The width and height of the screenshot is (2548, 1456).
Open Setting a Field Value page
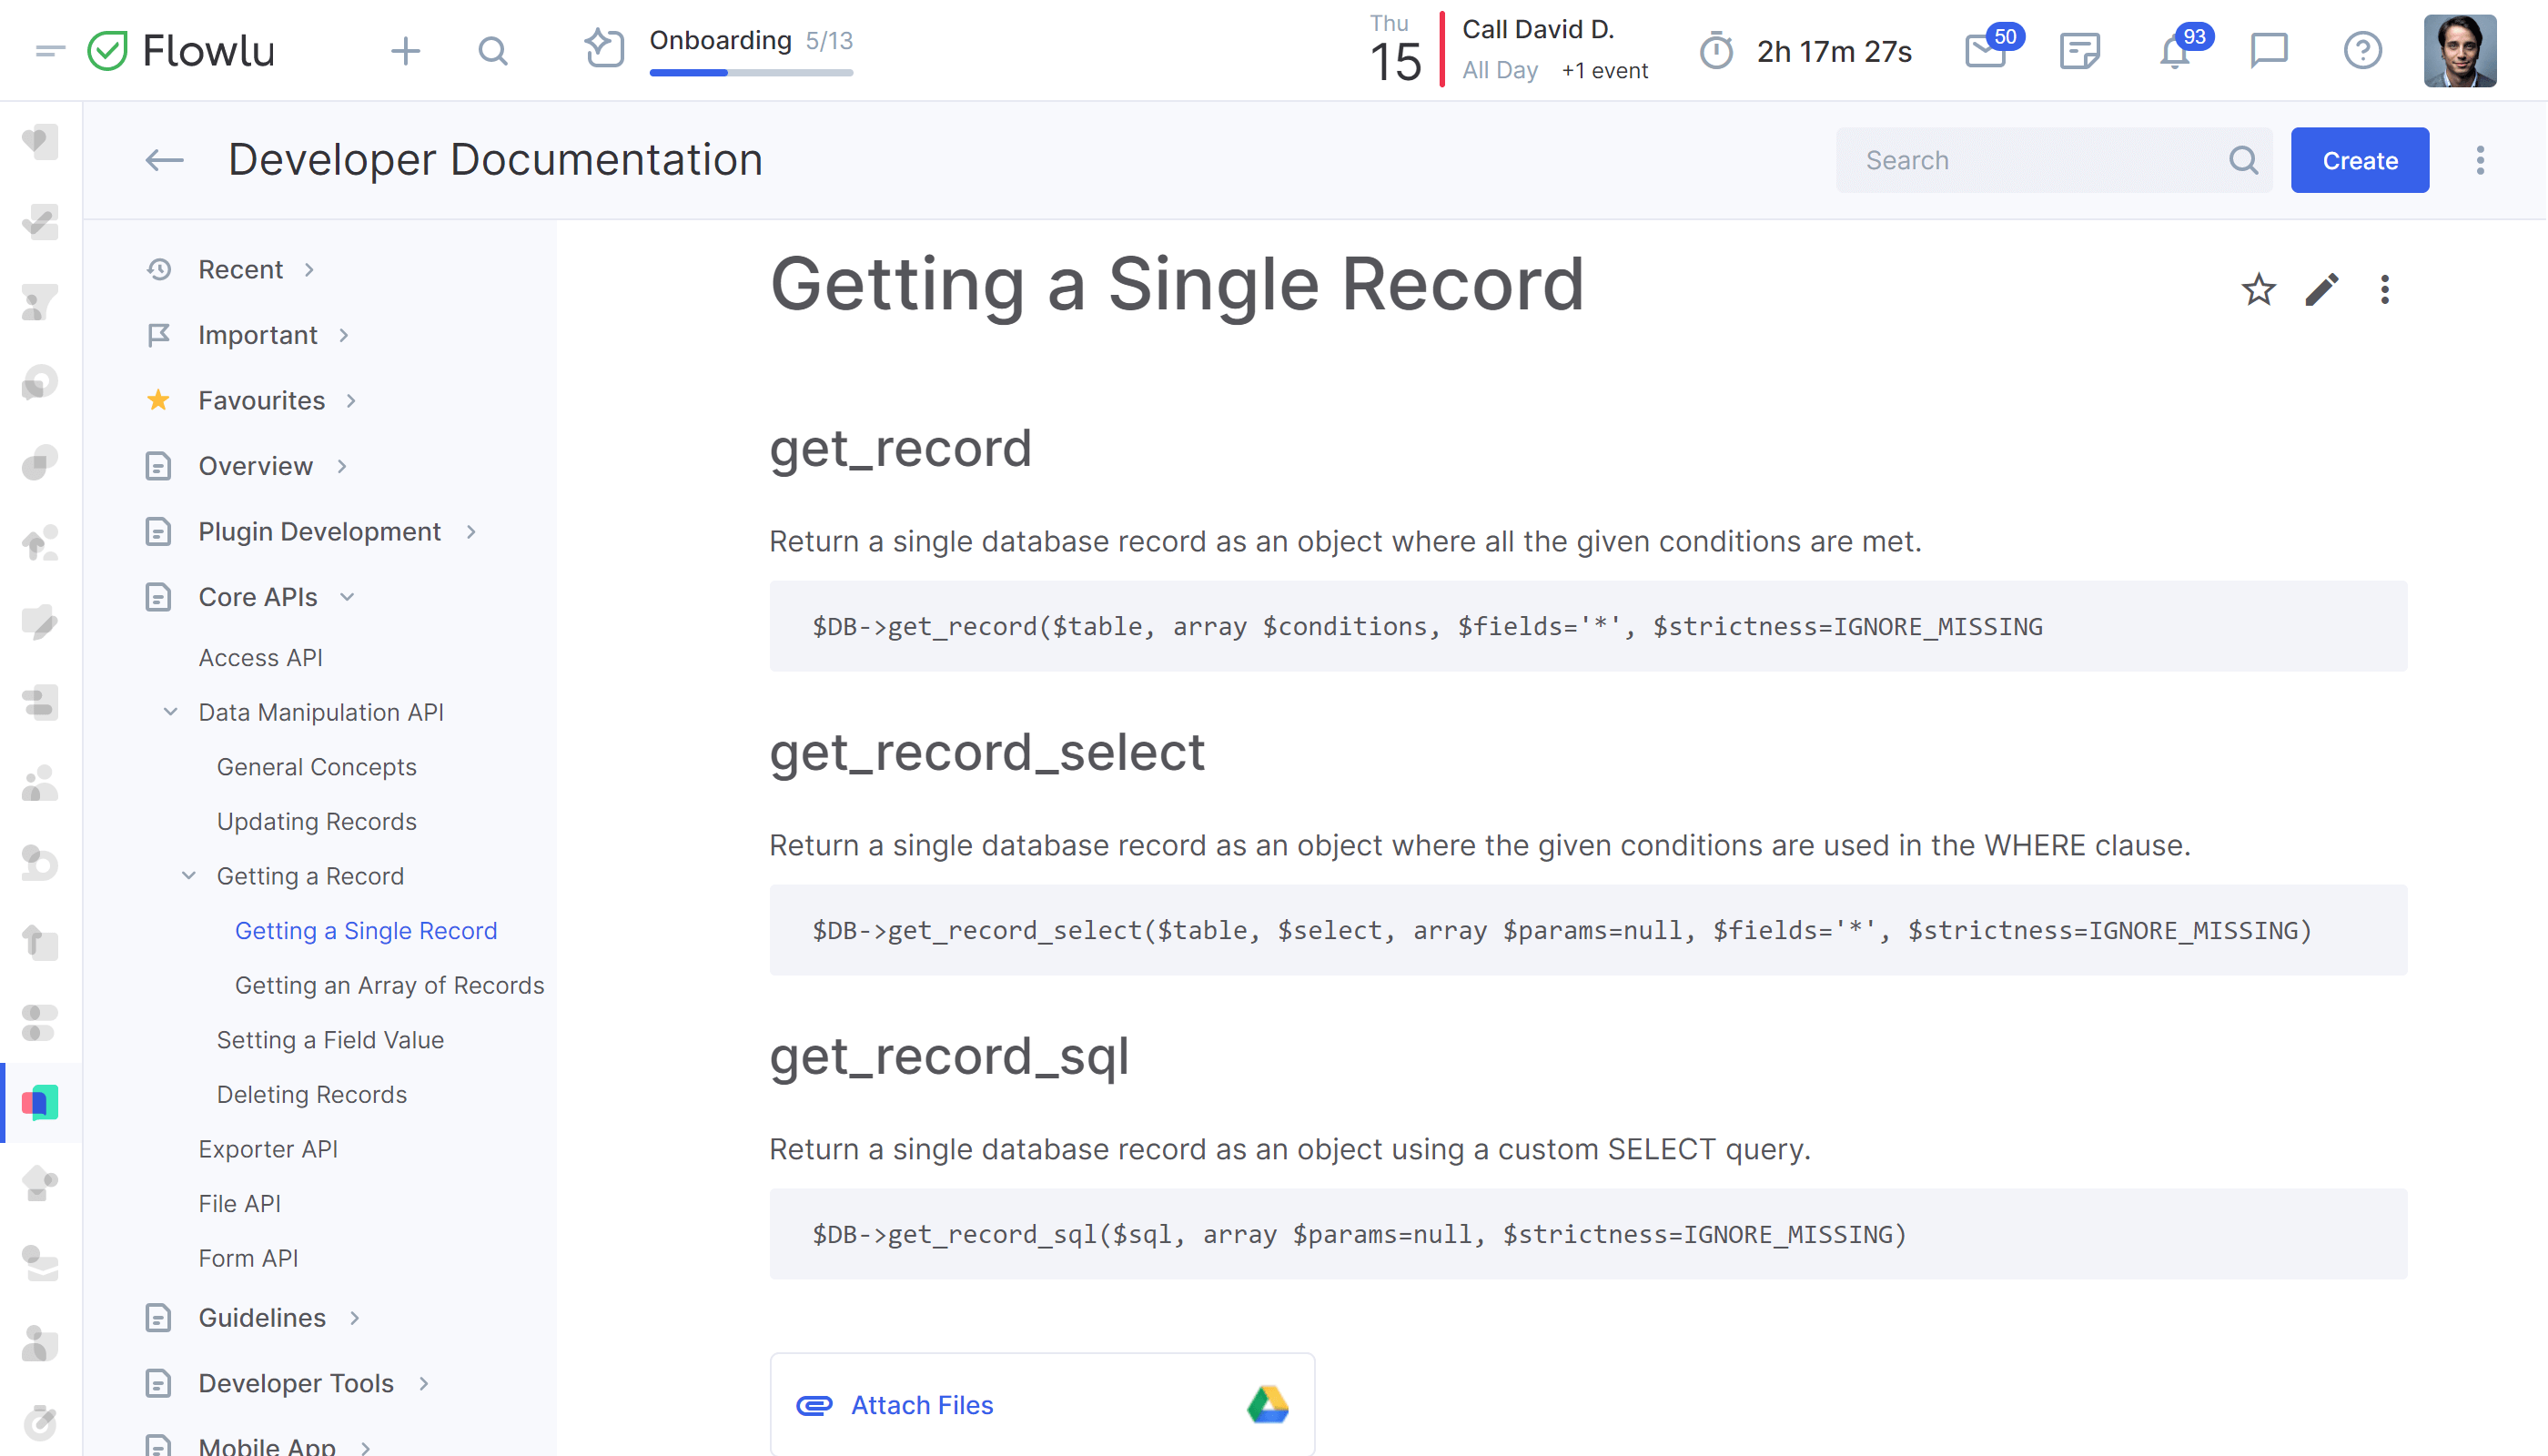pos(331,1040)
